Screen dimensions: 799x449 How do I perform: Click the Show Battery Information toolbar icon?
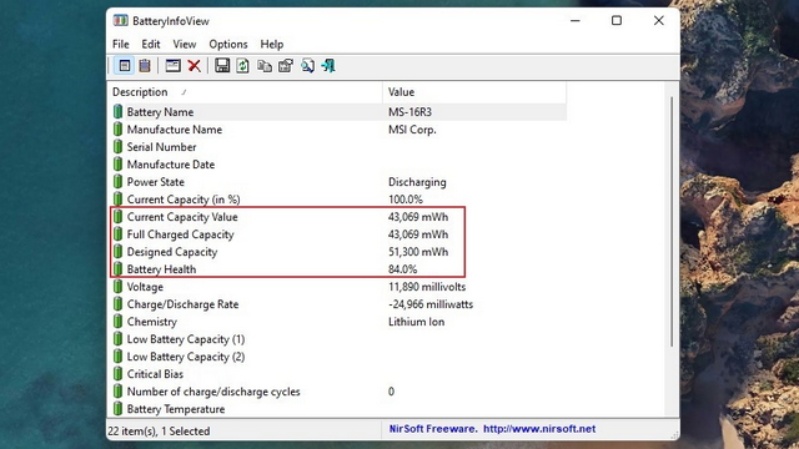(x=124, y=66)
